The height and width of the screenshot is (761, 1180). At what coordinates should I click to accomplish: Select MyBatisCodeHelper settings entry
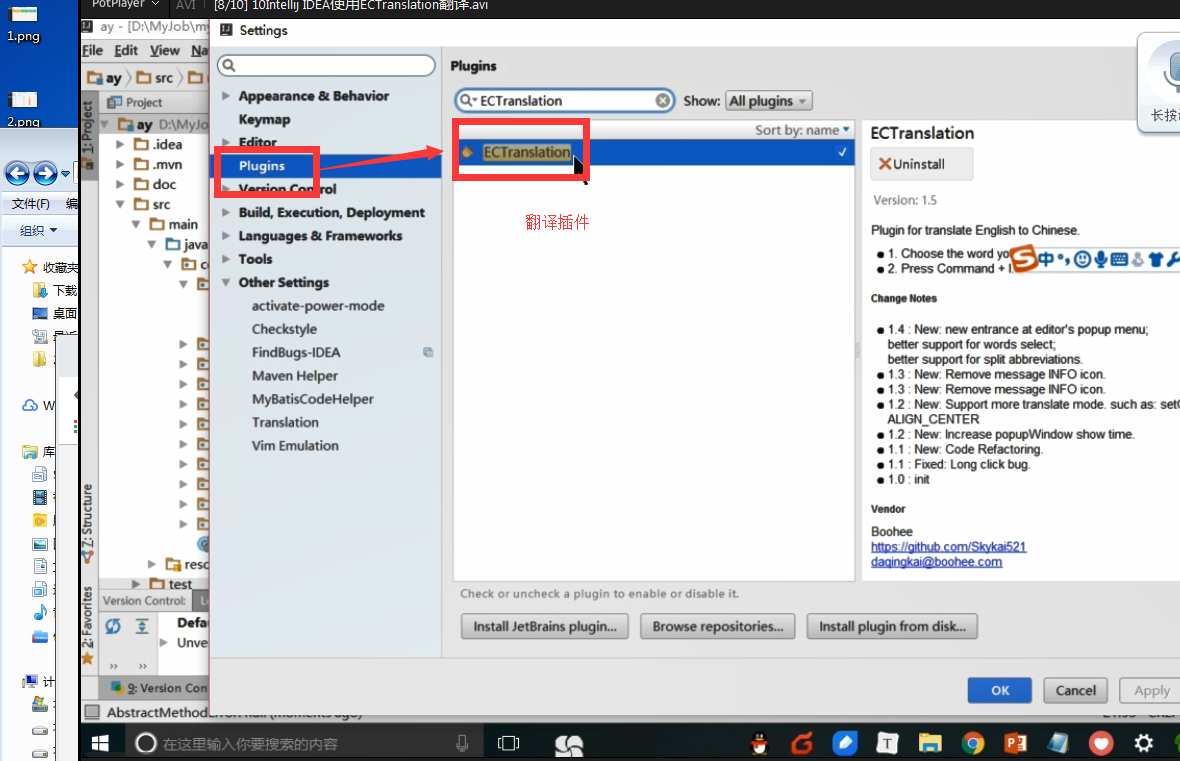(x=312, y=399)
